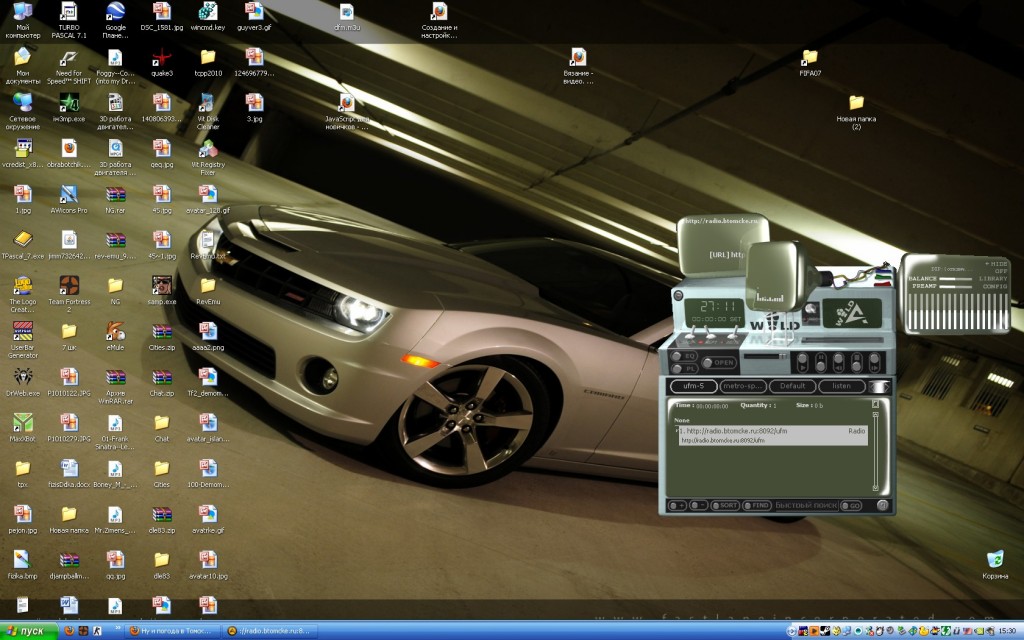
Task: Select the Team Fortress 2 icon
Action: click(68, 284)
